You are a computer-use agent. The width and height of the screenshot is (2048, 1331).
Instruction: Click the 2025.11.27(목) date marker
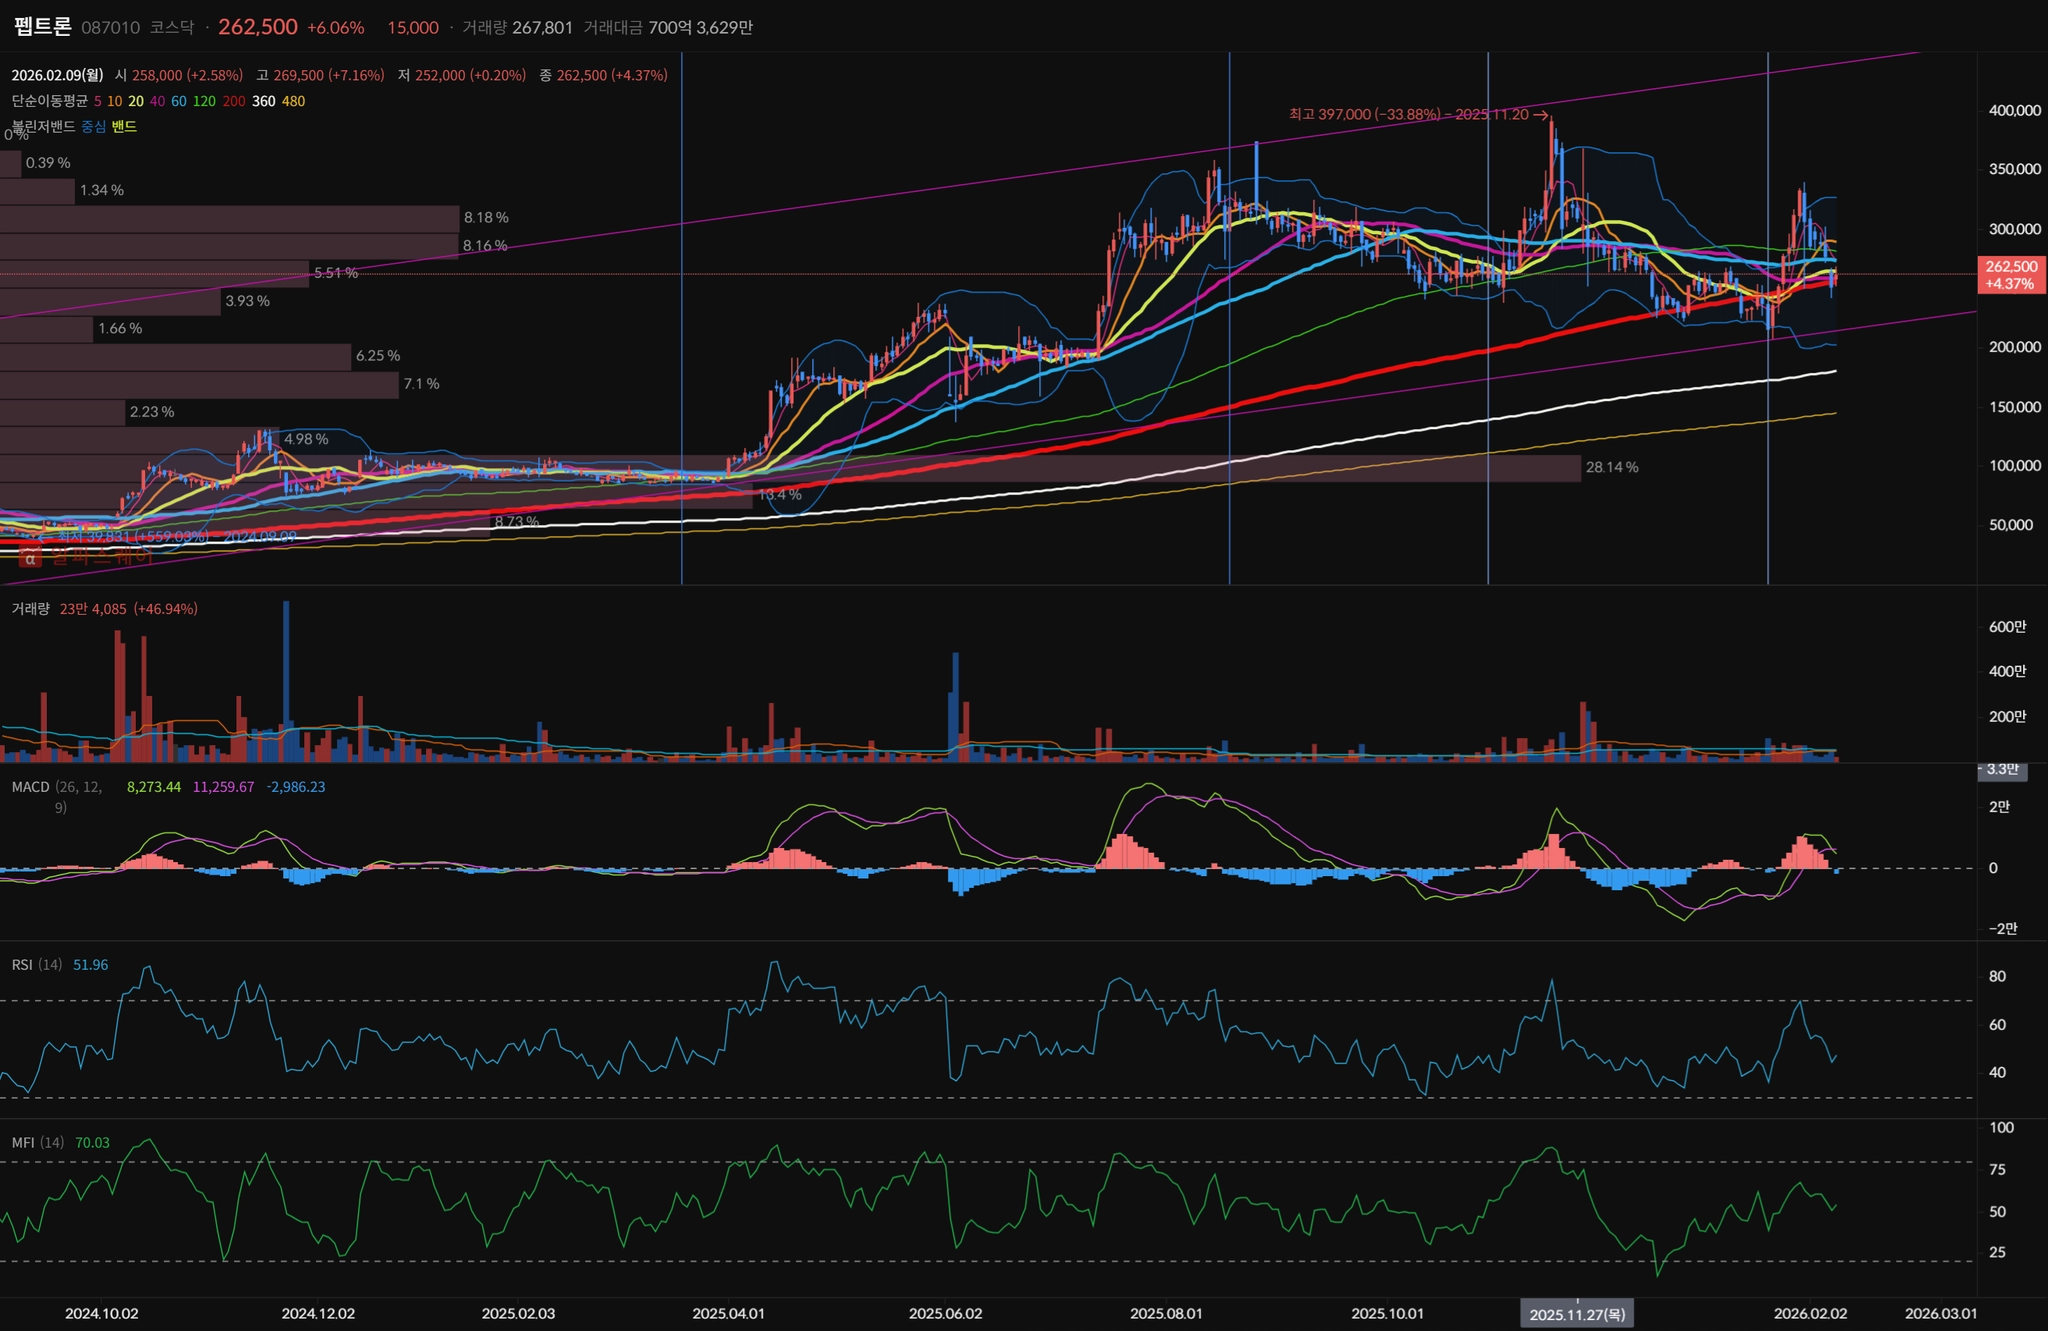click(1577, 1314)
